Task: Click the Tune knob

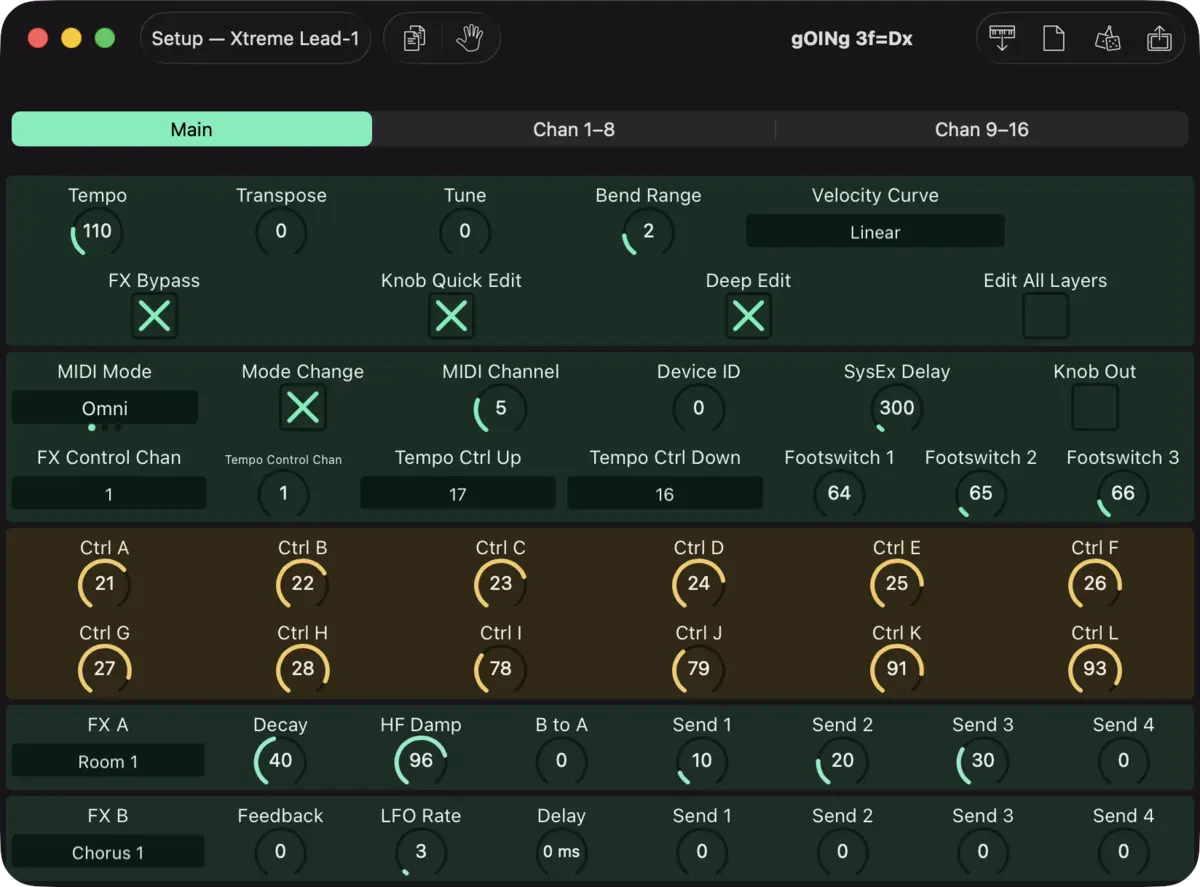Action: 465,231
